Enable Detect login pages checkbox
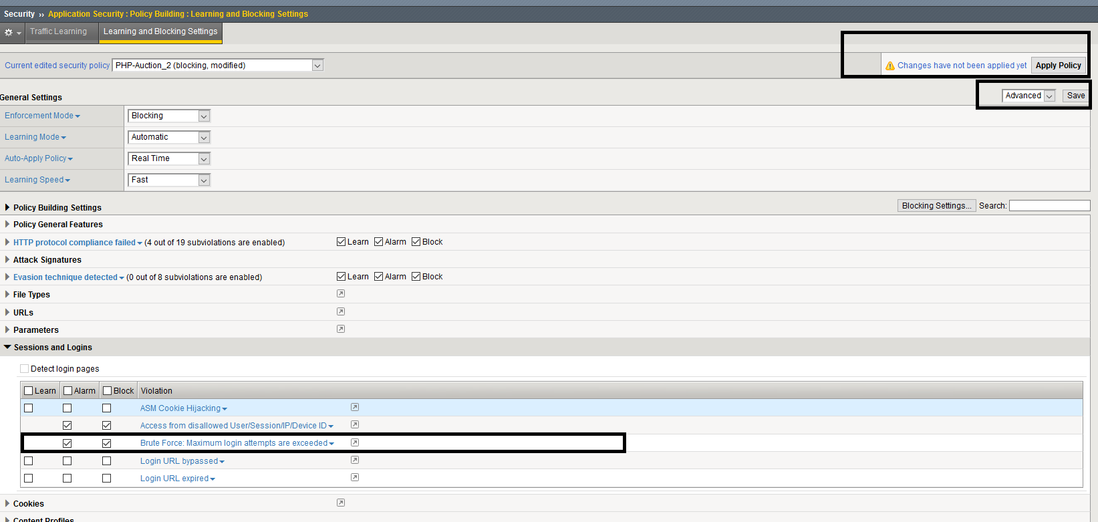The height and width of the screenshot is (522, 1098). [25, 369]
